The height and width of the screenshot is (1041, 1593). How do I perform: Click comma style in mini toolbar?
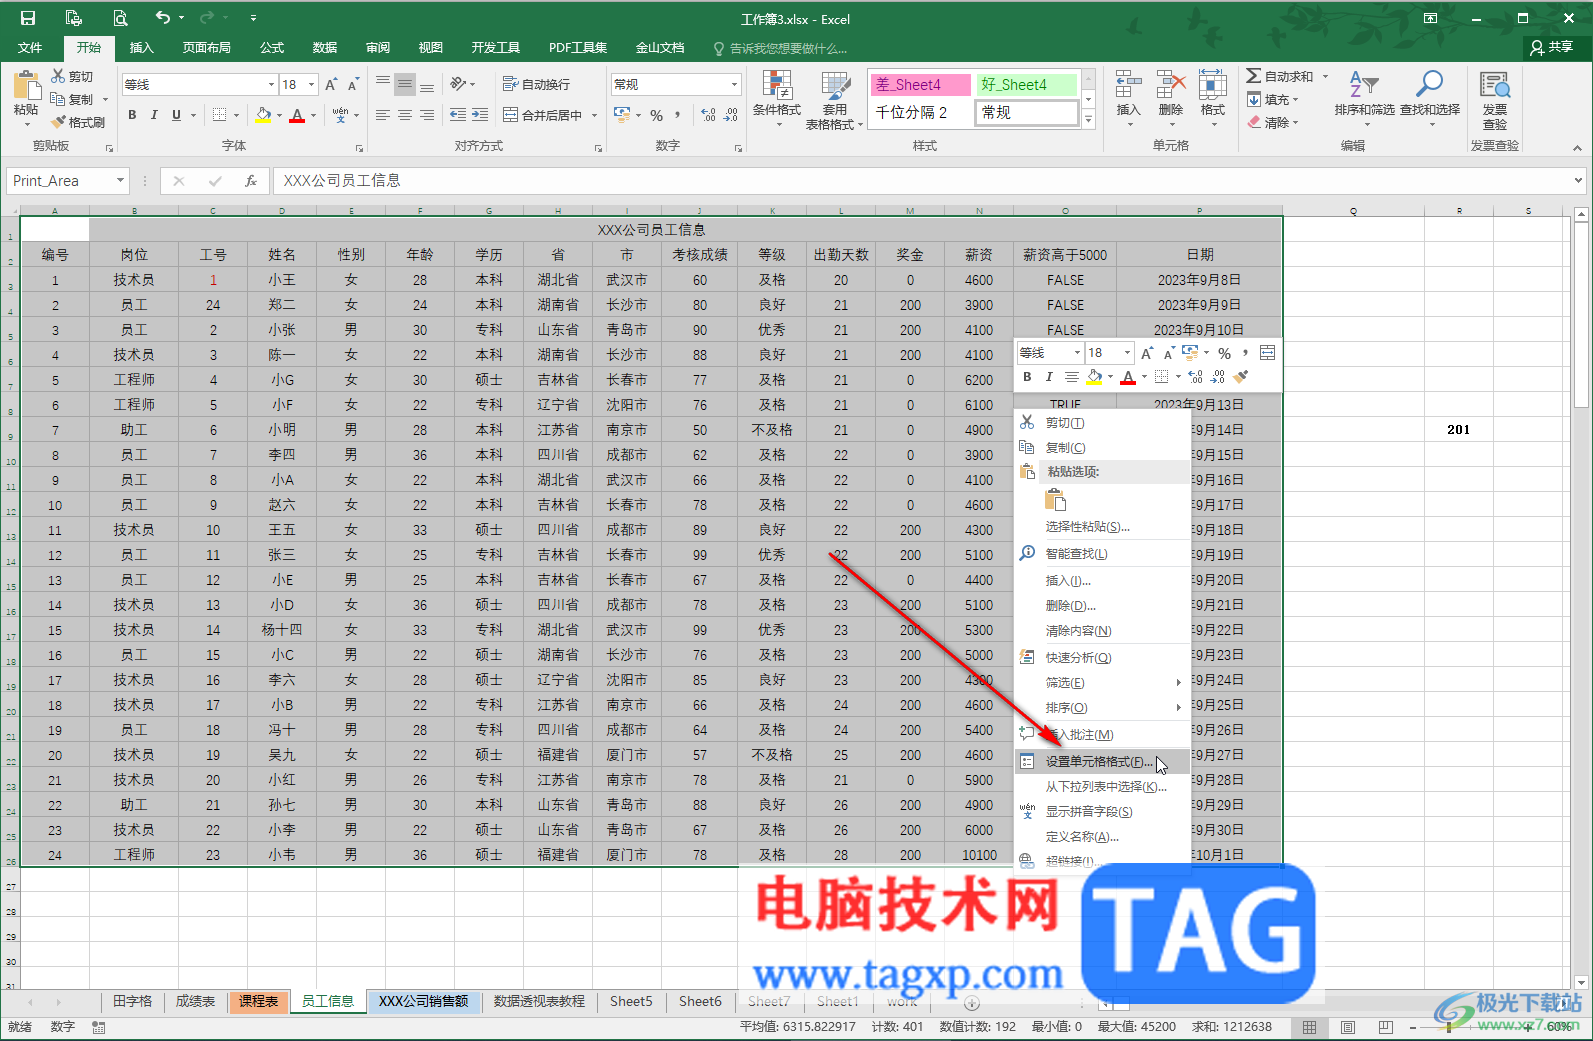pos(1245,352)
